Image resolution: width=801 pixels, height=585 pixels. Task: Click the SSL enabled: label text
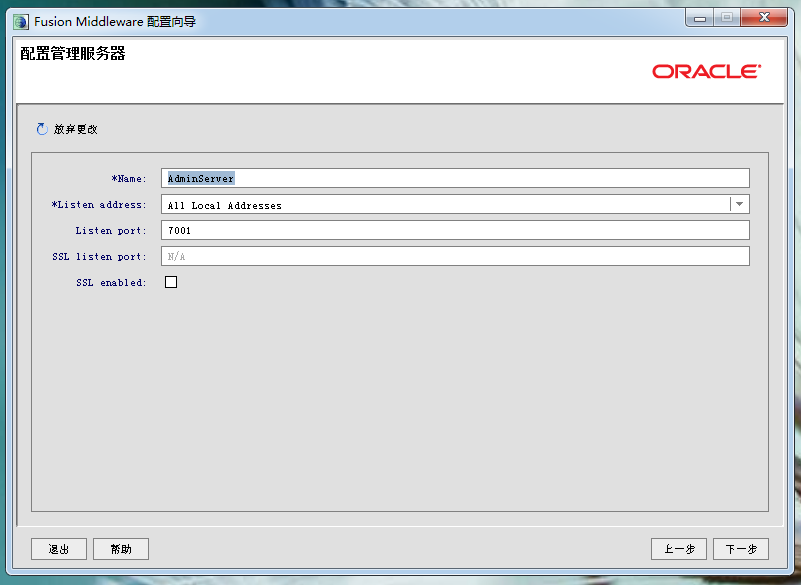111,283
